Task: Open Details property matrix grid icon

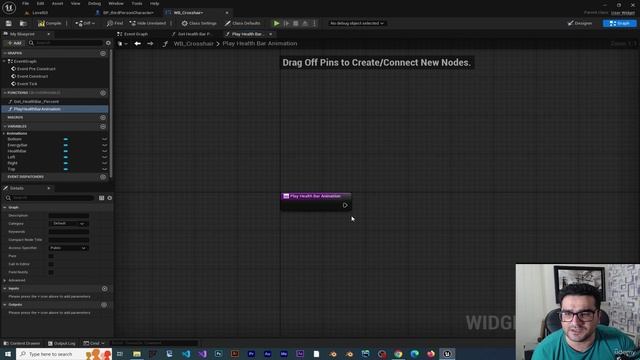Action: (x=101, y=198)
